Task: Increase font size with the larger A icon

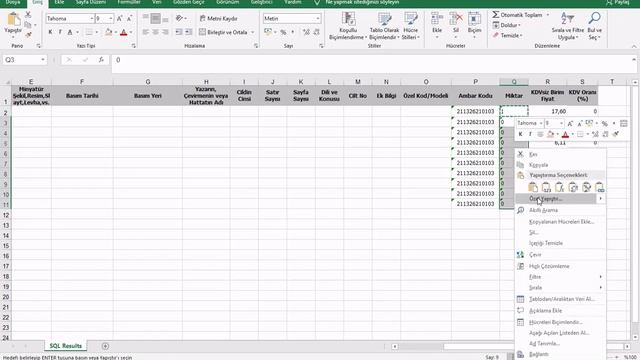Action: (x=120, y=19)
